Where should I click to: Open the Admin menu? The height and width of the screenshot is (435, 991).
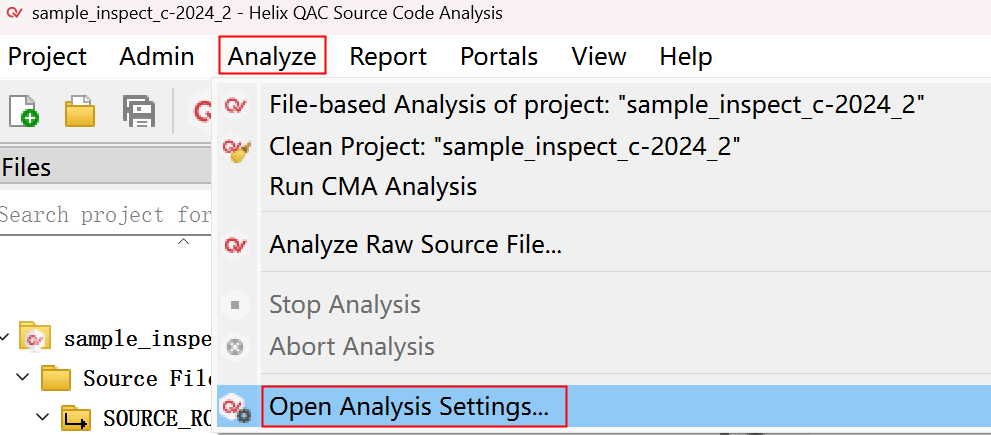(157, 57)
